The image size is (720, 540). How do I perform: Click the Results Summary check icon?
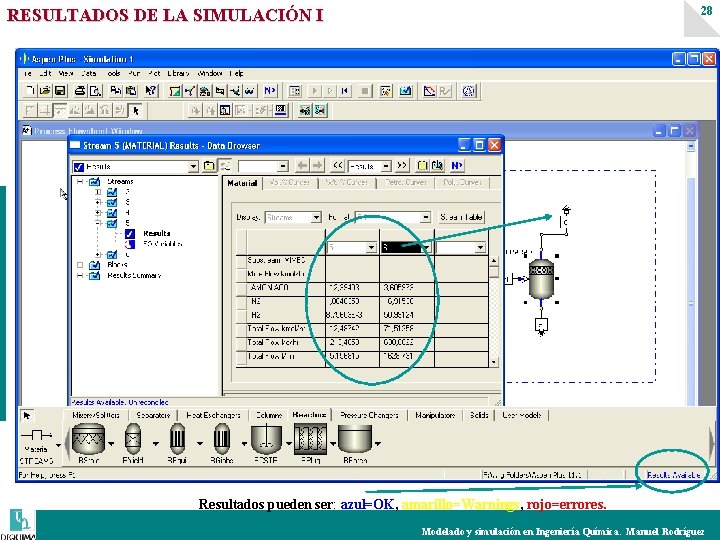coord(94,276)
